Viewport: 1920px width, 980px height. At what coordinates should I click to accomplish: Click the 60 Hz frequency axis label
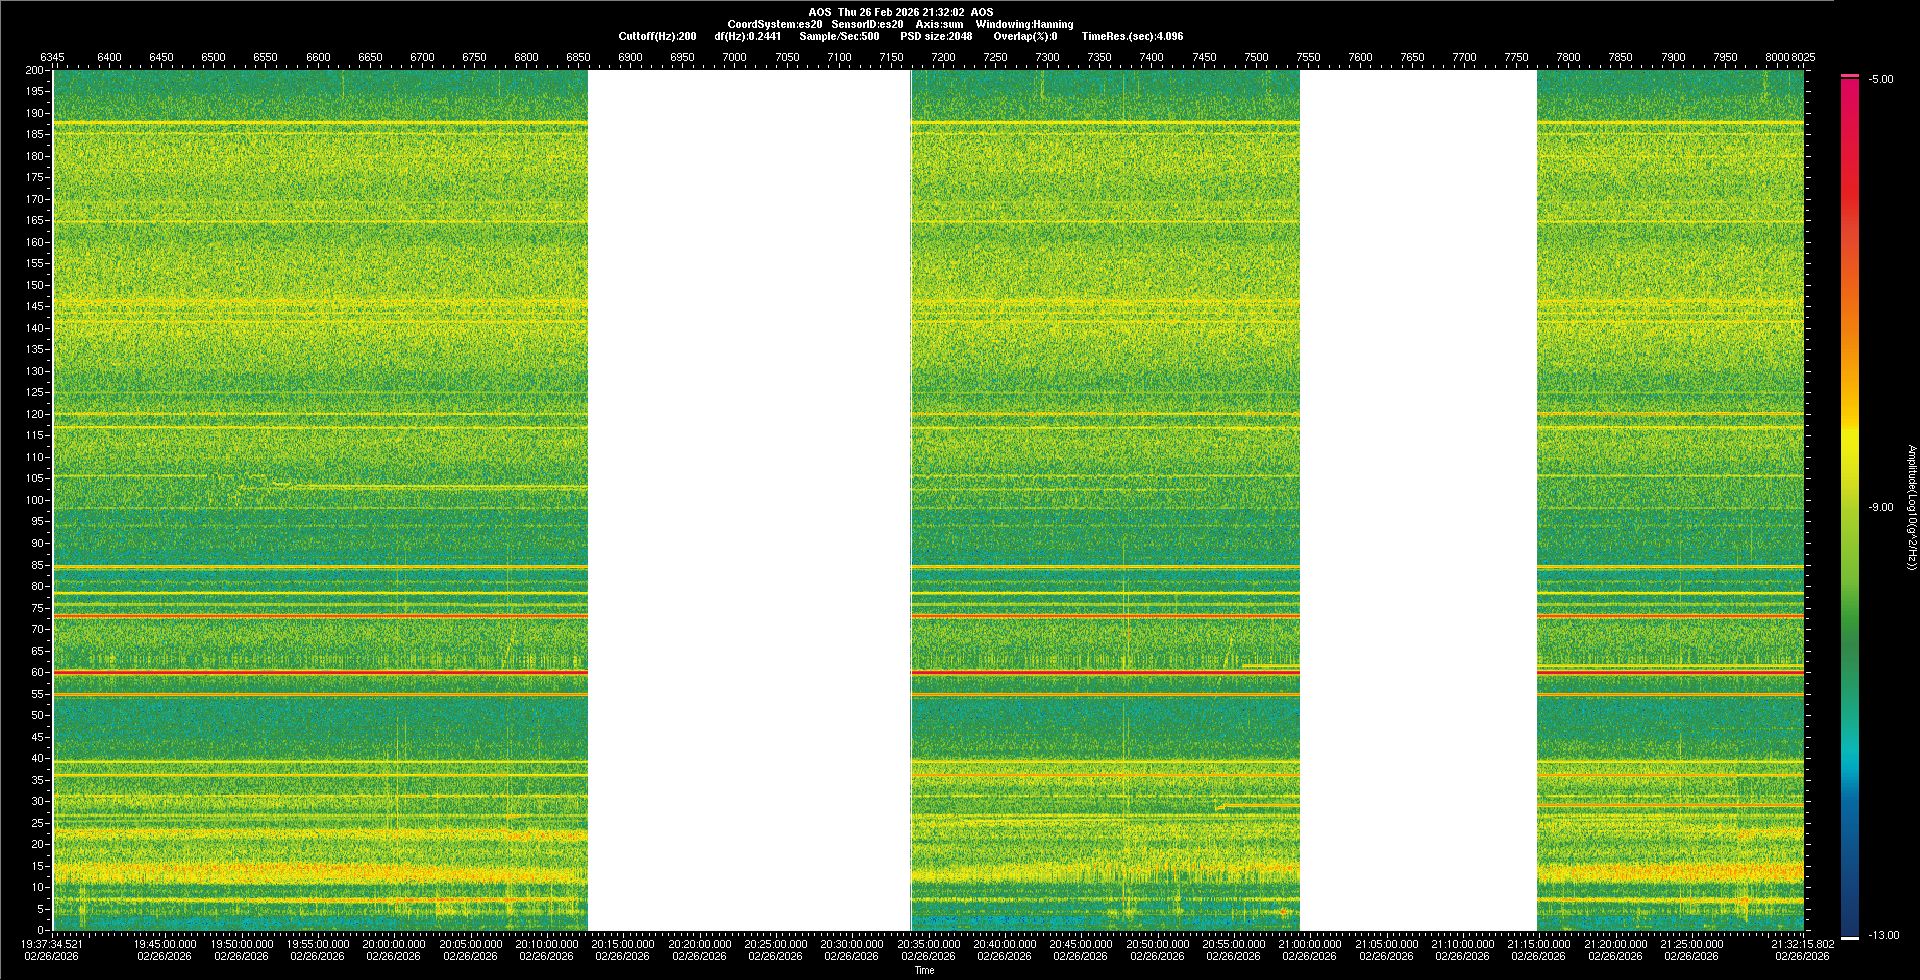click(x=37, y=672)
